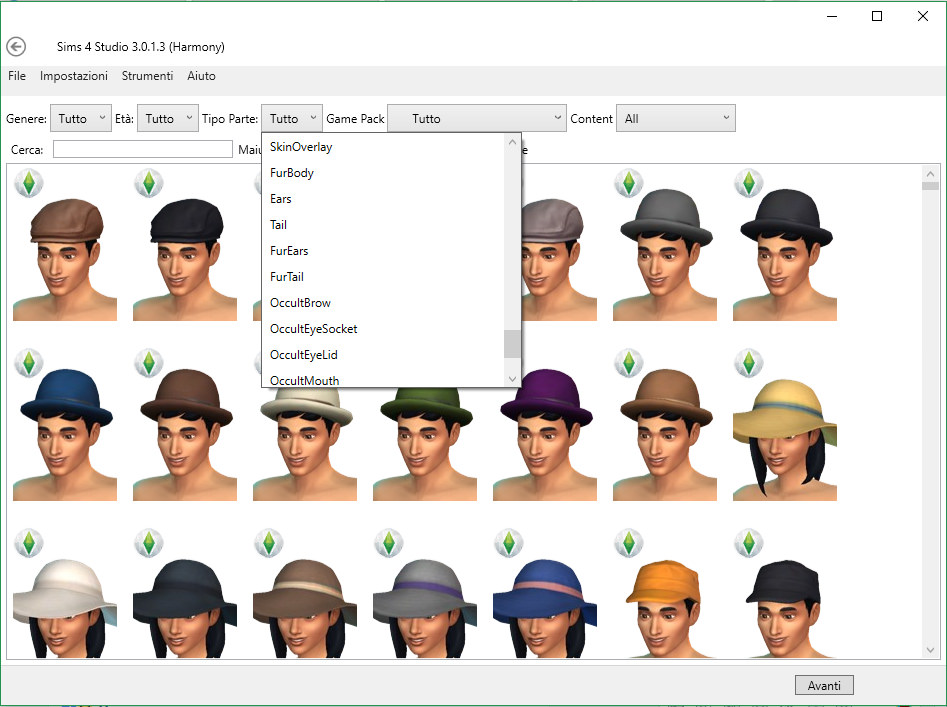
Task: Select FurBody in the open list
Action: coord(291,172)
